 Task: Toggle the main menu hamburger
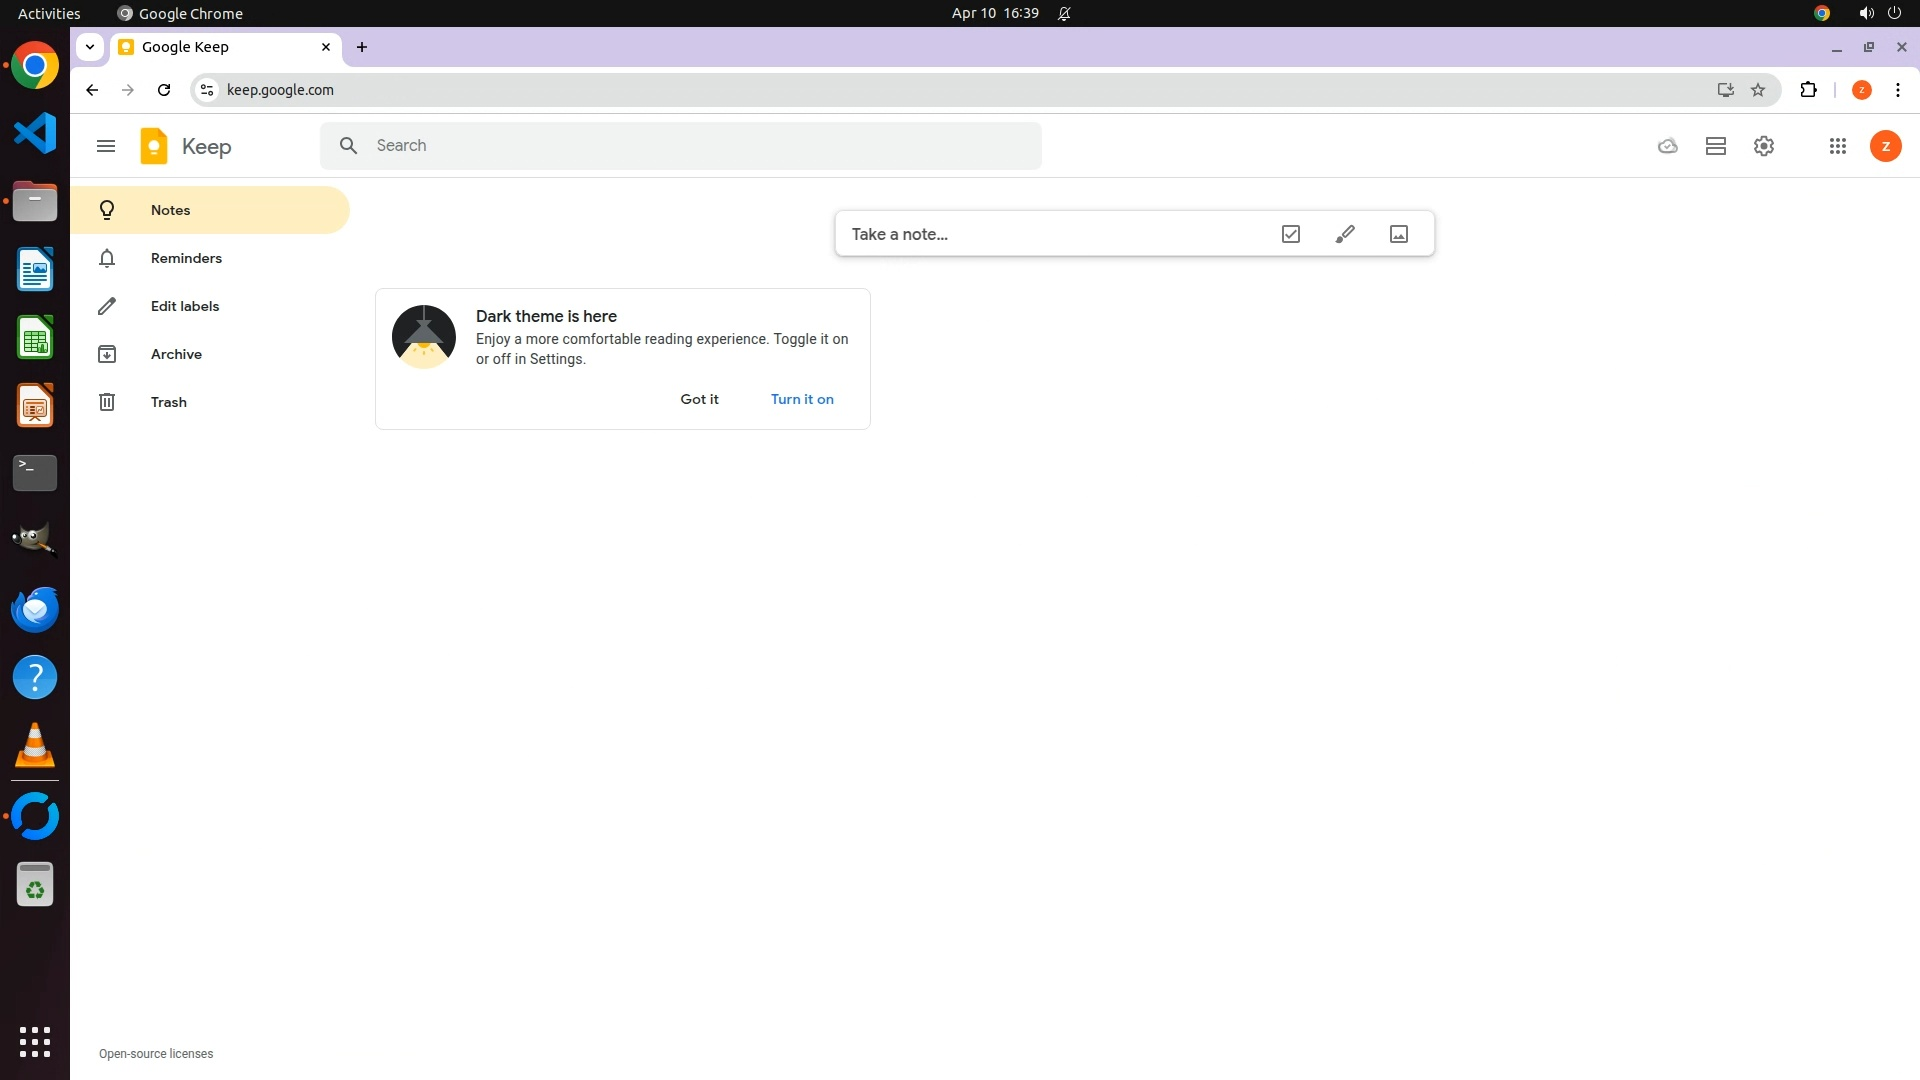pyautogui.click(x=106, y=146)
